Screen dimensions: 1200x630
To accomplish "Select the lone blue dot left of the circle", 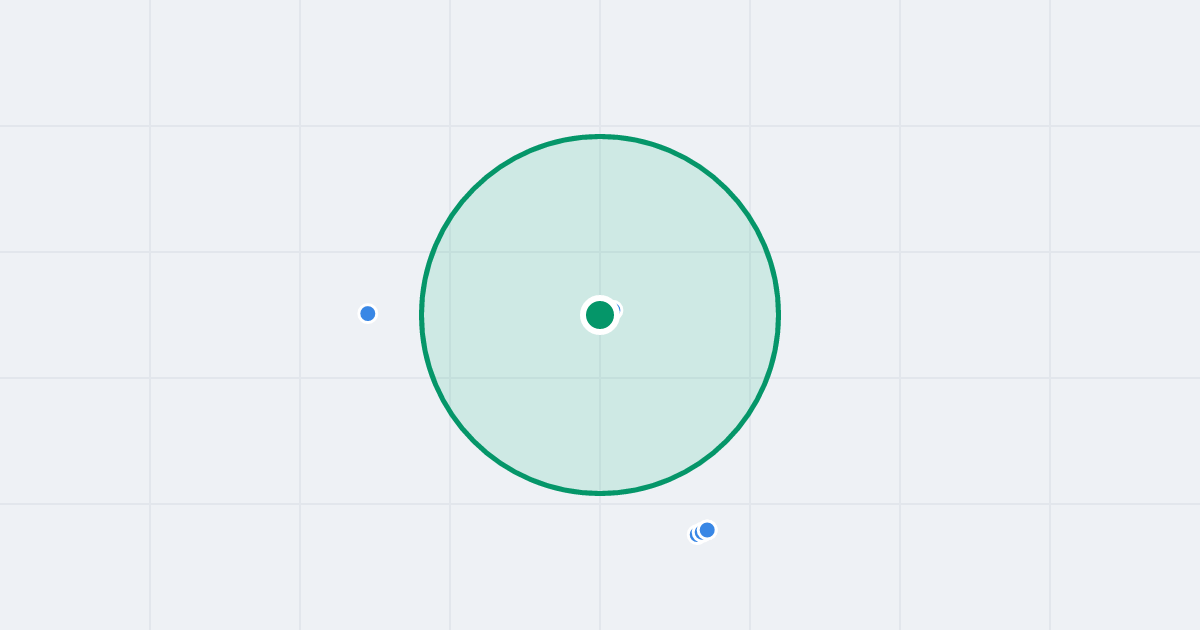I will coord(368,314).
